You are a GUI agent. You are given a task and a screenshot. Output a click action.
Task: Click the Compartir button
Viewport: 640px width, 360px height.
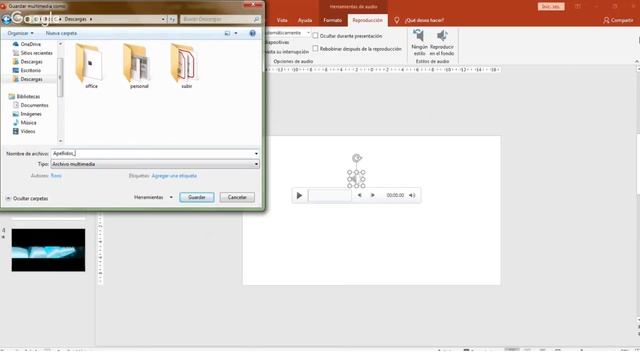point(618,20)
